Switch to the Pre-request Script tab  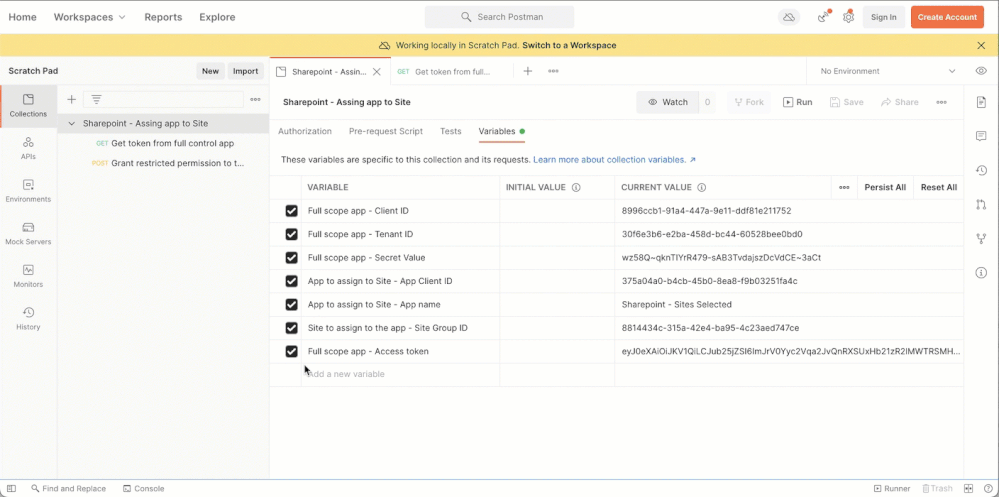click(x=385, y=131)
